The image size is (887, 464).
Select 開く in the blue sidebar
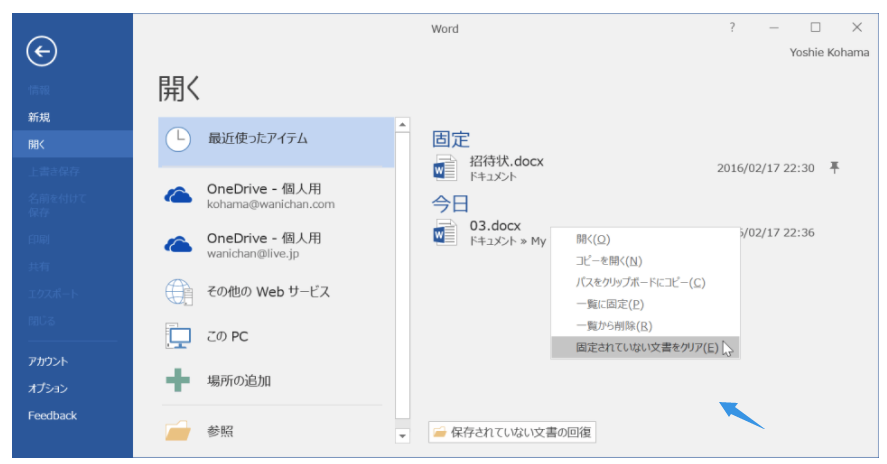(72, 144)
